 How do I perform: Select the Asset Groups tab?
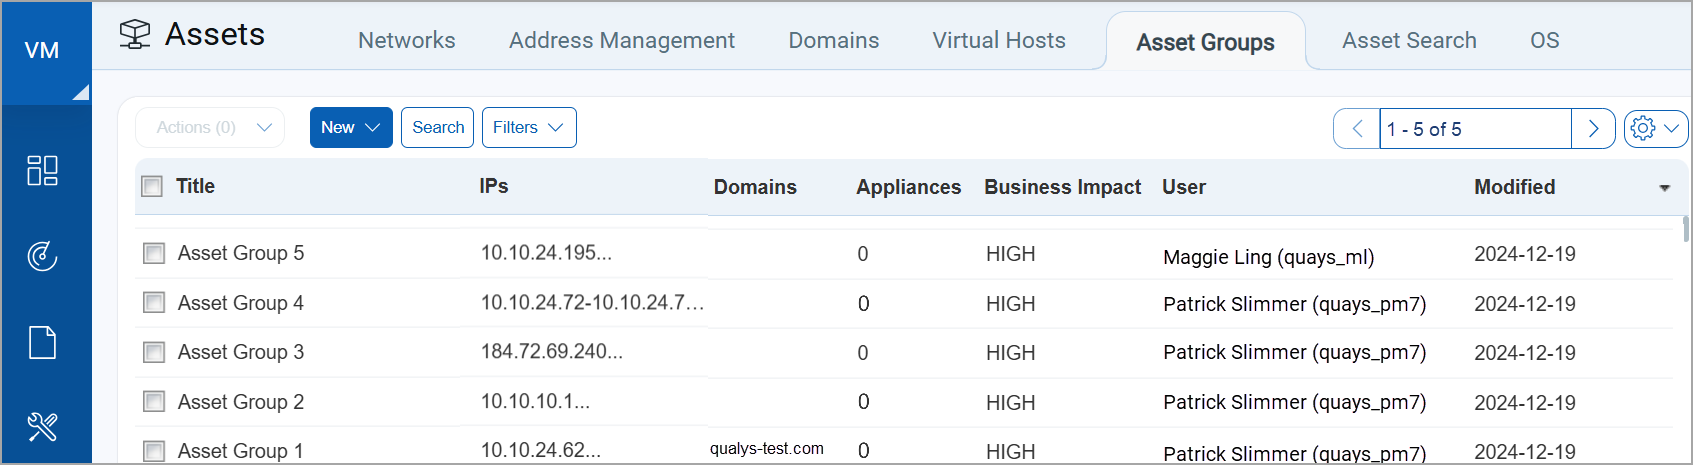pos(1205,42)
